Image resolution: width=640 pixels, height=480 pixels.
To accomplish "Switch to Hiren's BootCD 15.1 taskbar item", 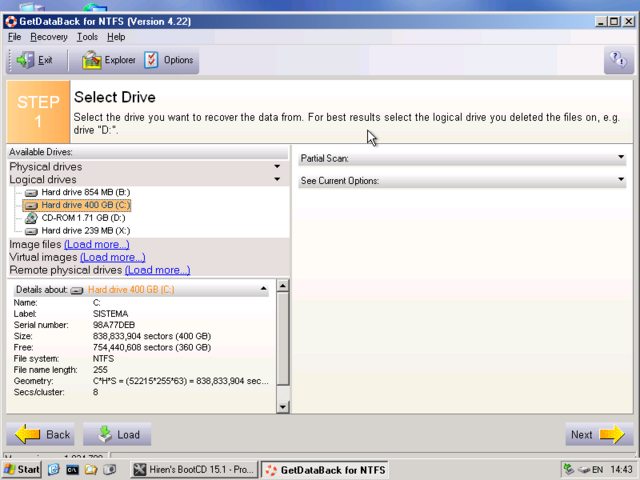I will (x=194, y=470).
